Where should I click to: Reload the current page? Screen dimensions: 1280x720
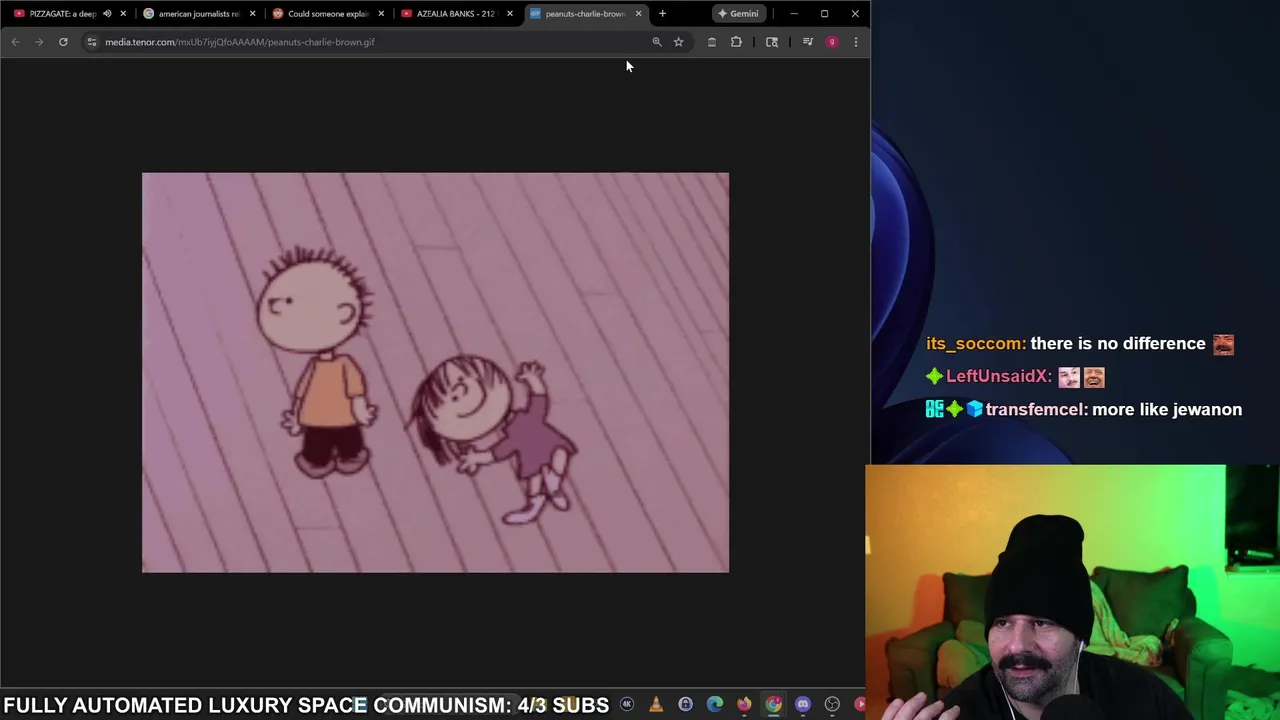pyautogui.click(x=63, y=42)
